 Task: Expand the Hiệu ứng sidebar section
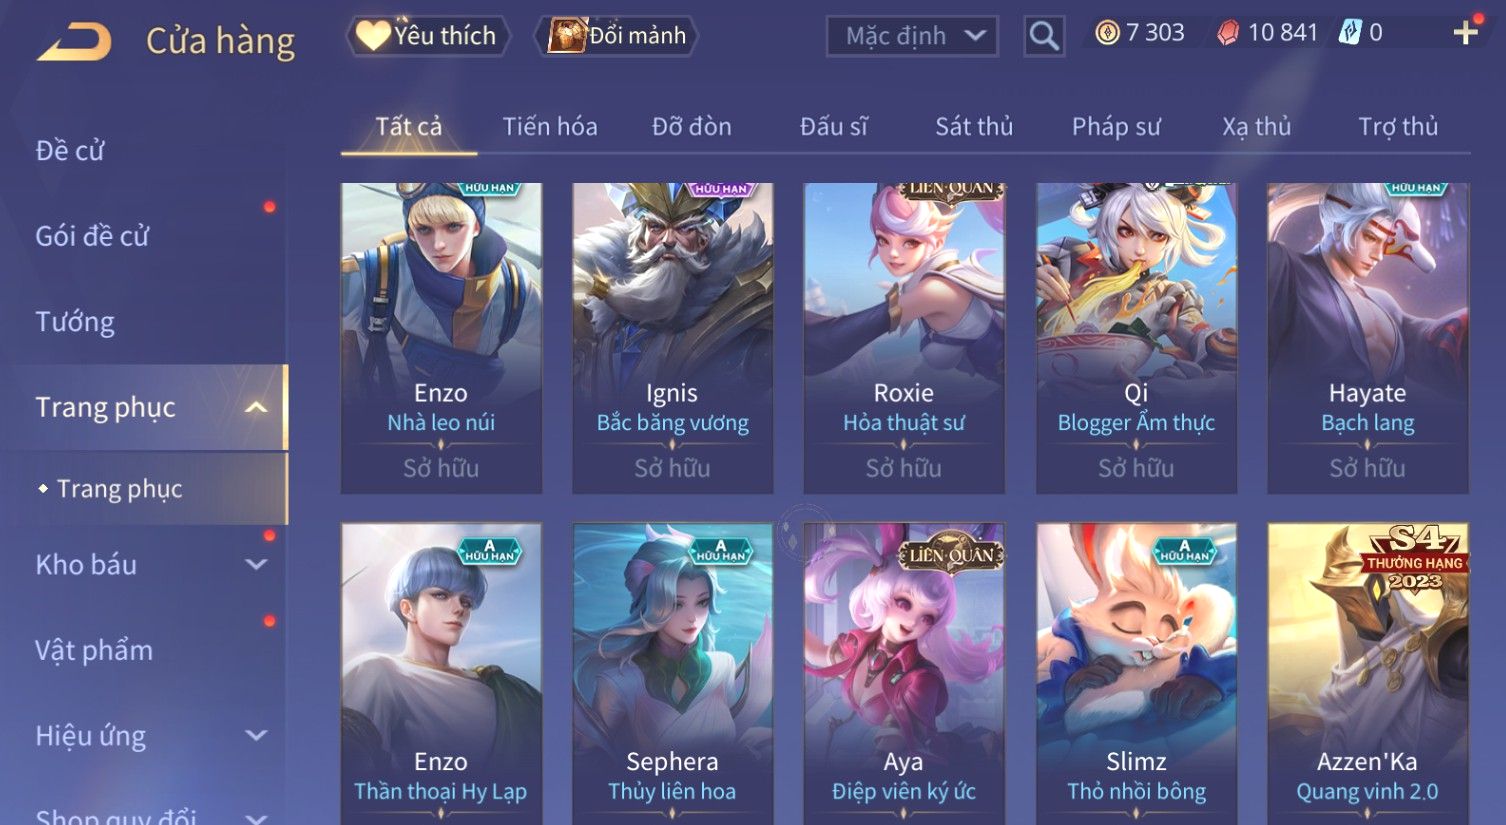coord(256,735)
